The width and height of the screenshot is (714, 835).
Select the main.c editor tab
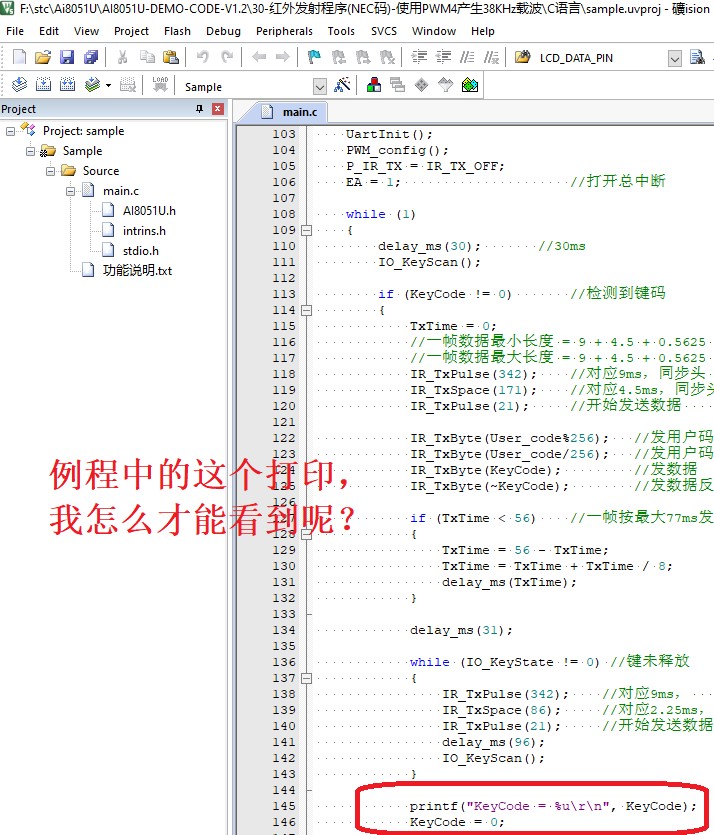290,112
